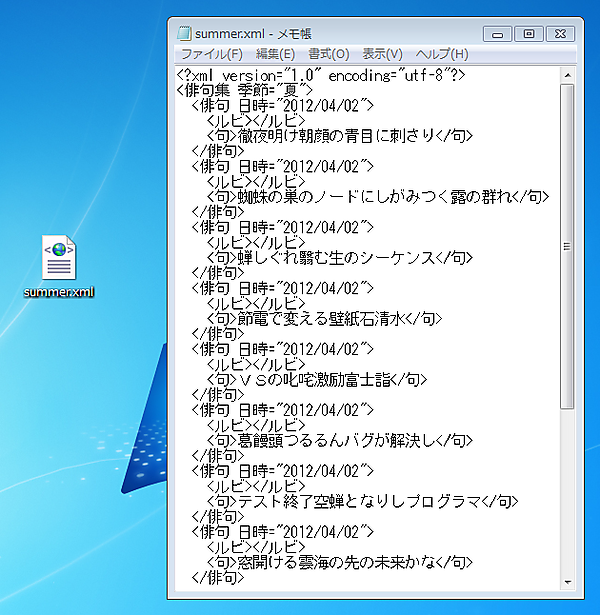Open the ヘルプ(H) menu
Screen dimensions: 600x615
[x=441, y=54]
